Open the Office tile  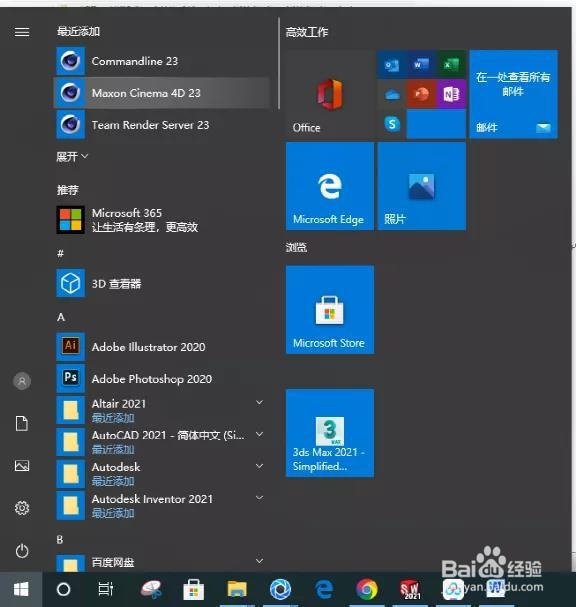330,94
